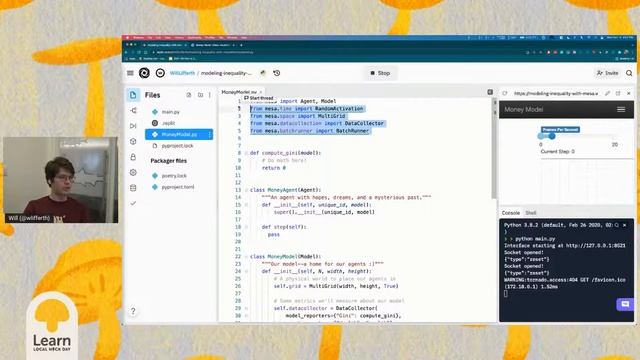Open the Packages cube sidebar icon
The image size is (640, 360).
133,141
